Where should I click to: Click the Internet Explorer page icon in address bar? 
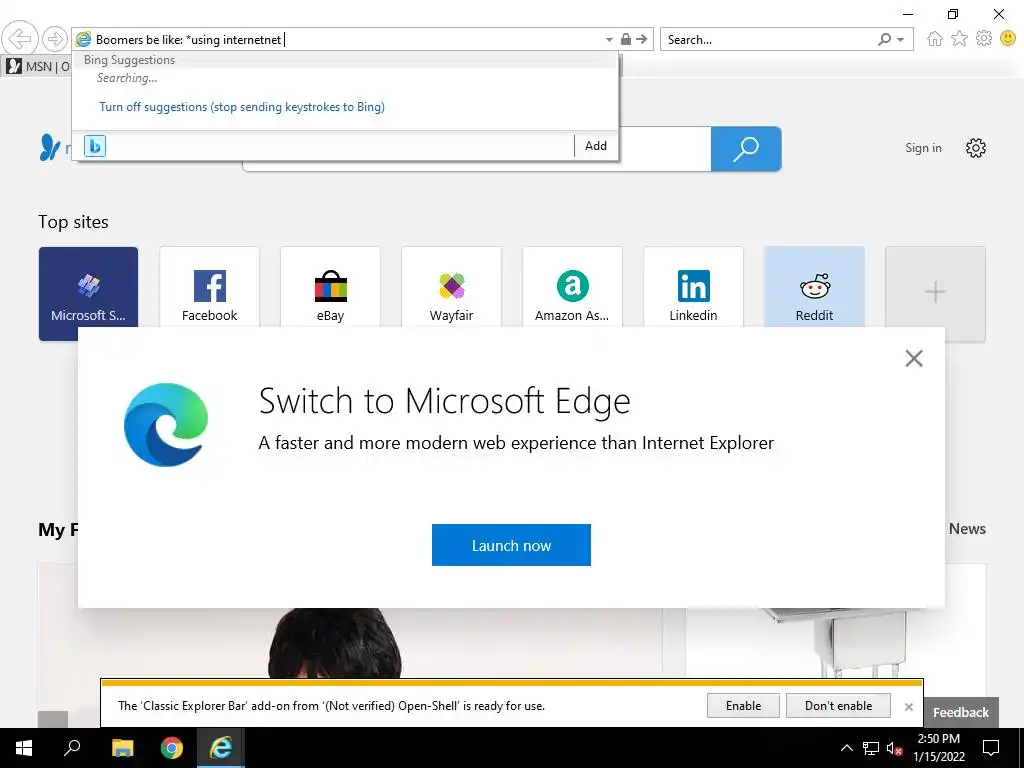[x=84, y=39]
